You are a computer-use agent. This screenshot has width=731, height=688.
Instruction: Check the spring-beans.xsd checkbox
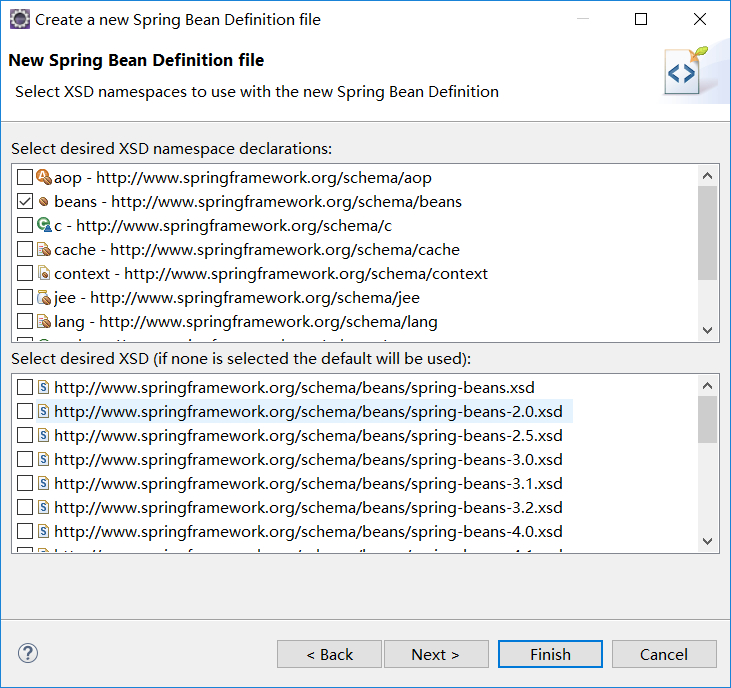[x=25, y=387]
